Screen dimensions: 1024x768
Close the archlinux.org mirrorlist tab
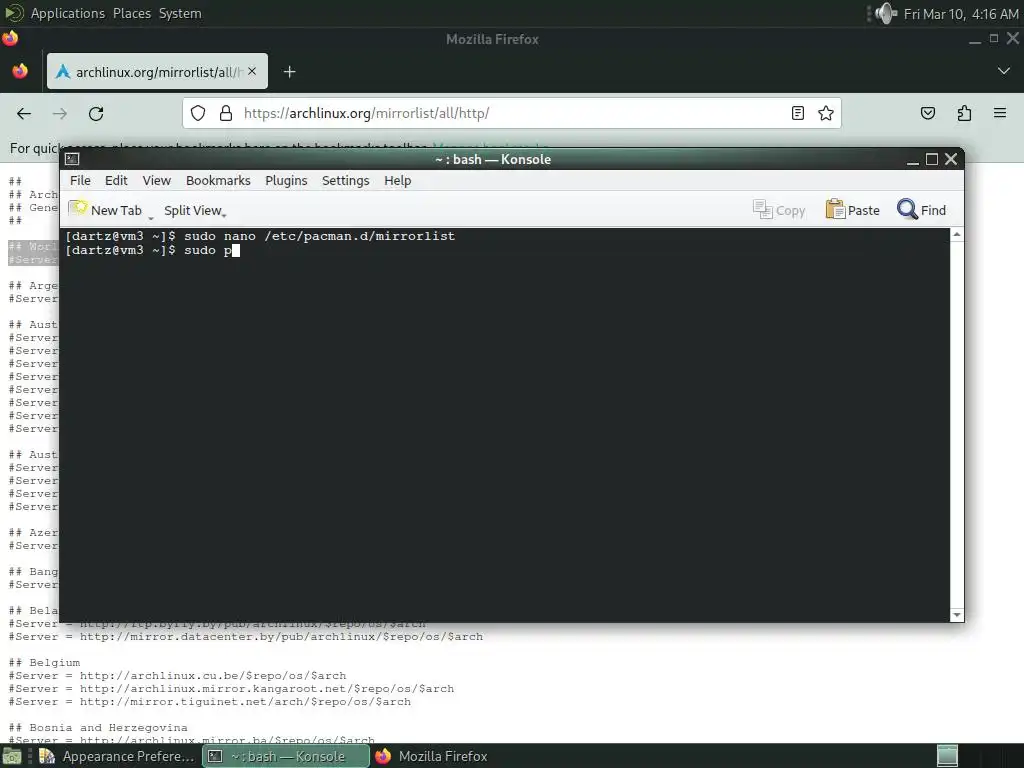[x=252, y=71]
